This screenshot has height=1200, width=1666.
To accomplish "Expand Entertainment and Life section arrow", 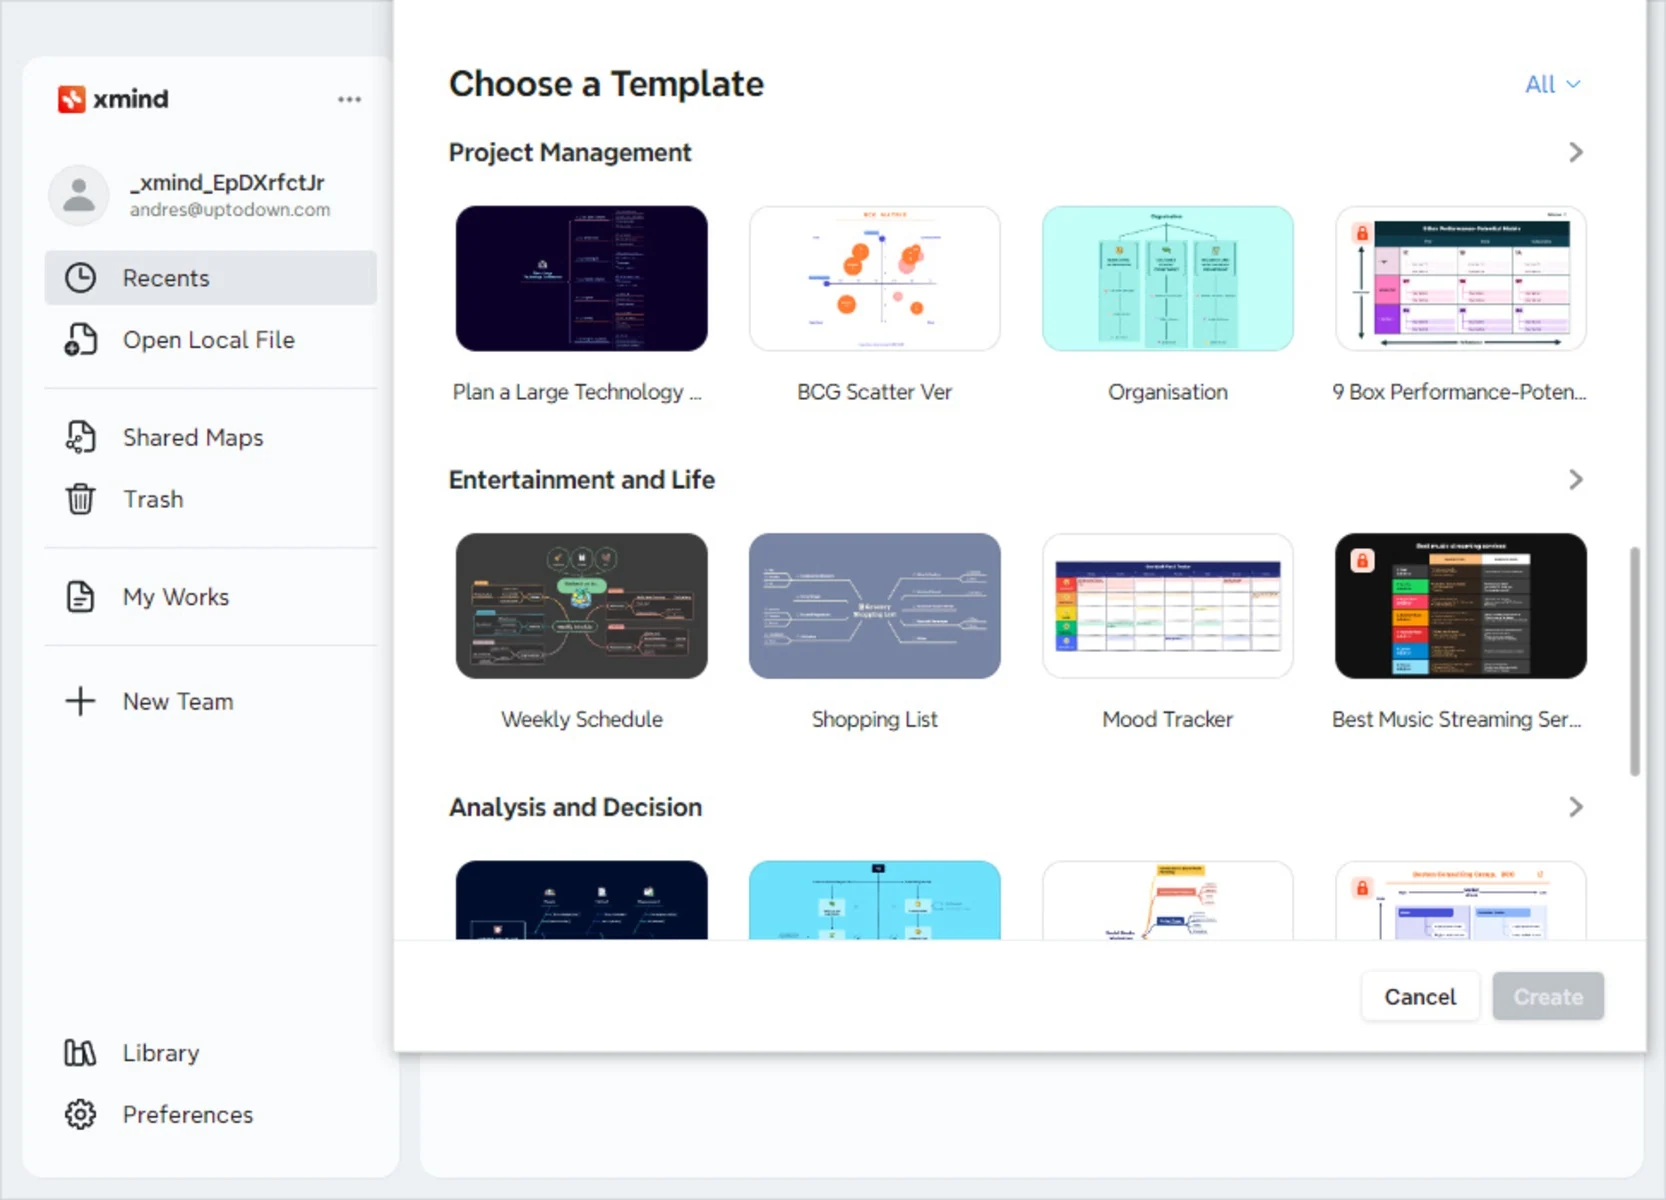I will [x=1575, y=480].
